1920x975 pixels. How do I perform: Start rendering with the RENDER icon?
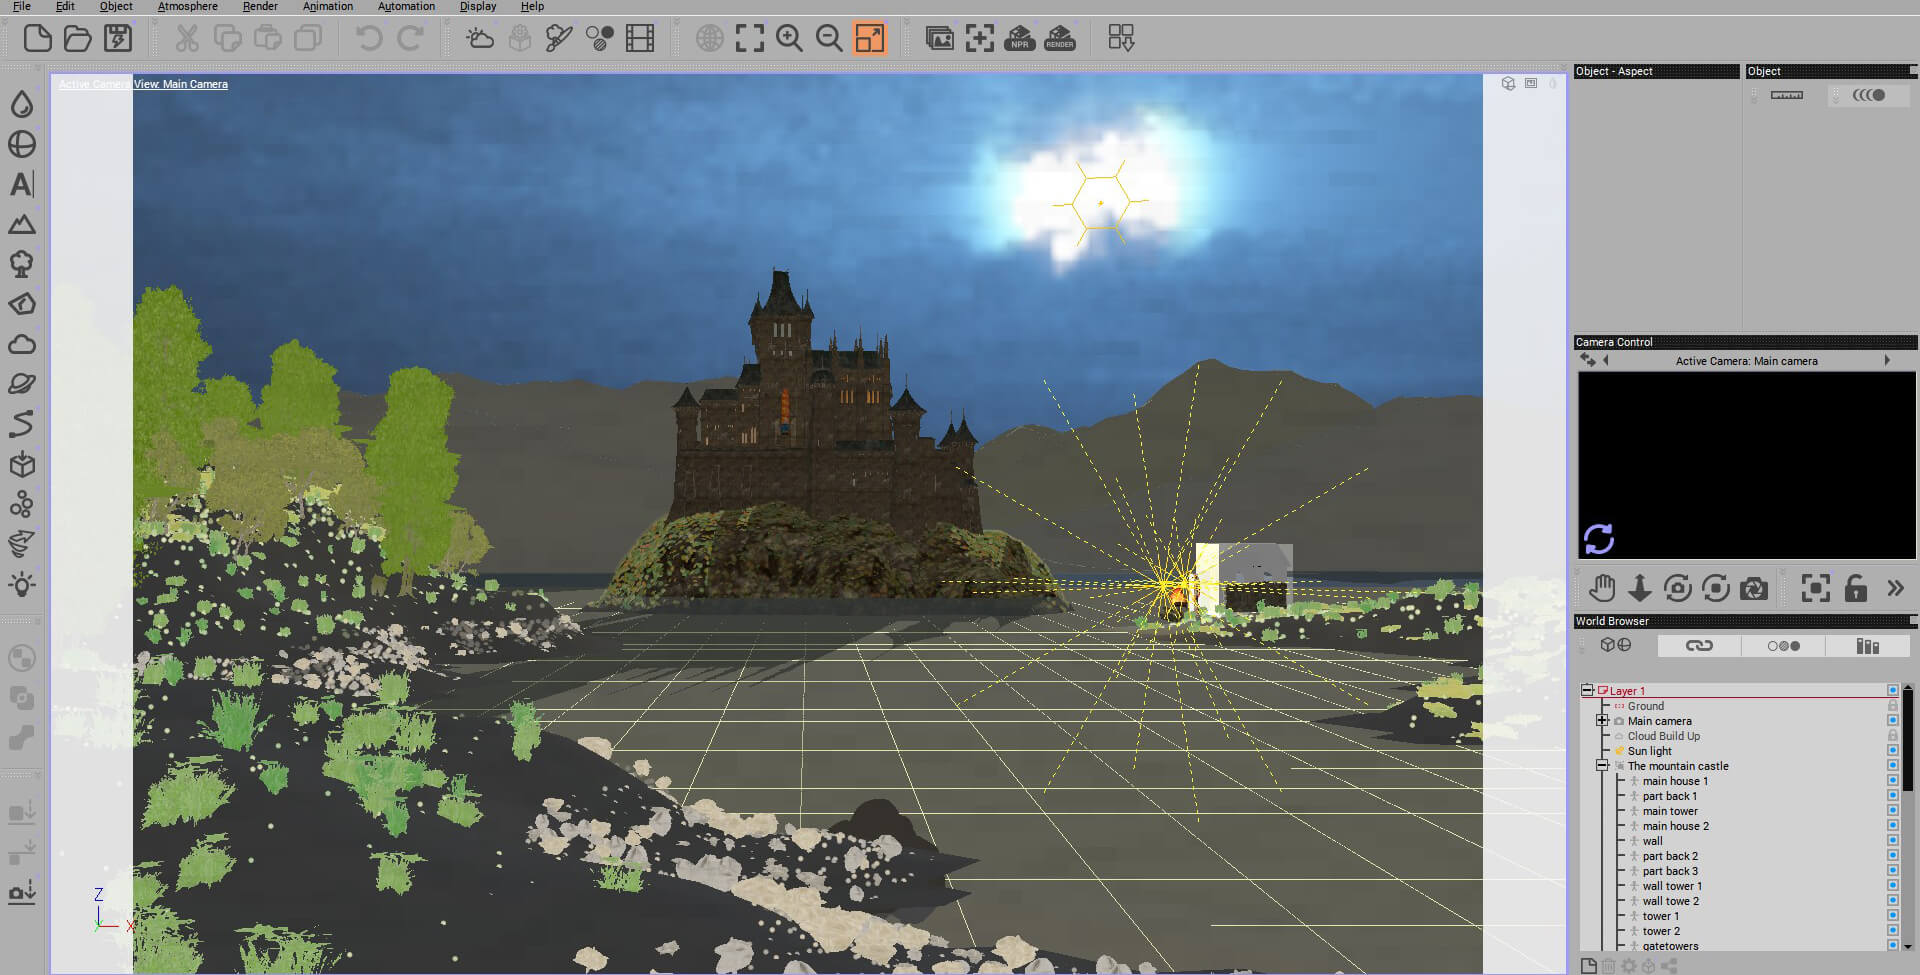(1060, 39)
